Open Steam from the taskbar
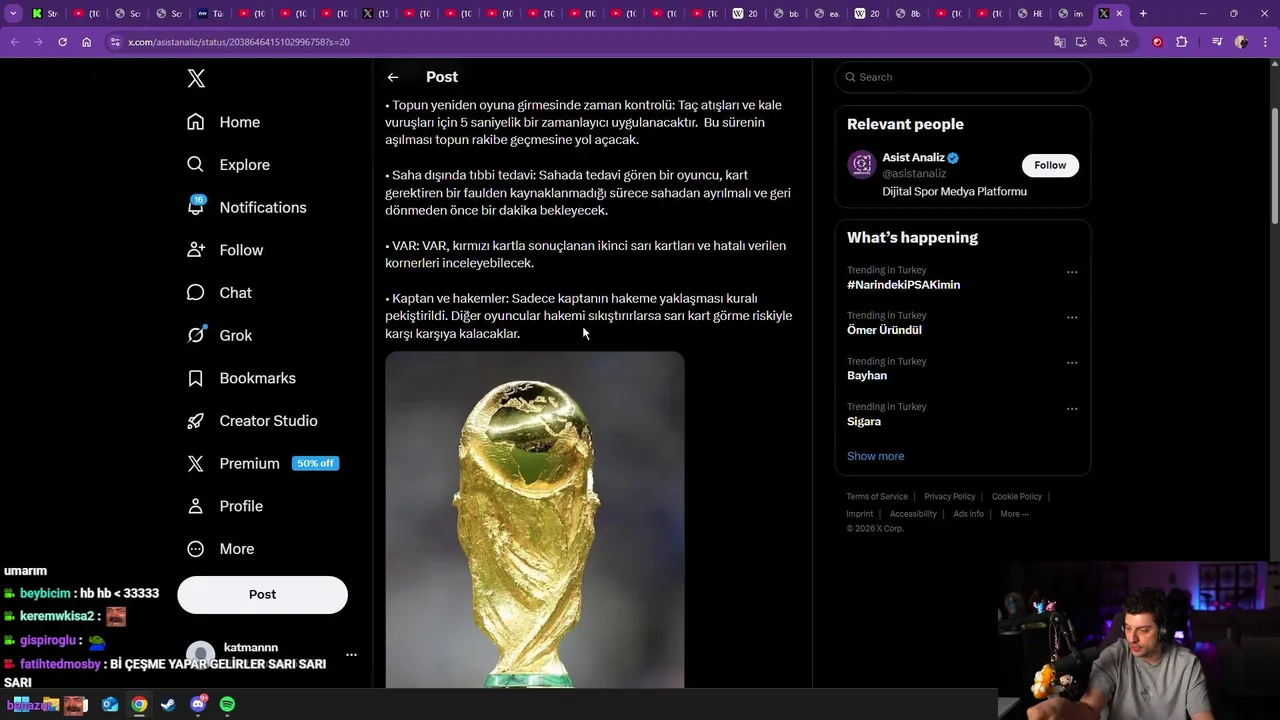The height and width of the screenshot is (720, 1280). coord(168,705)
